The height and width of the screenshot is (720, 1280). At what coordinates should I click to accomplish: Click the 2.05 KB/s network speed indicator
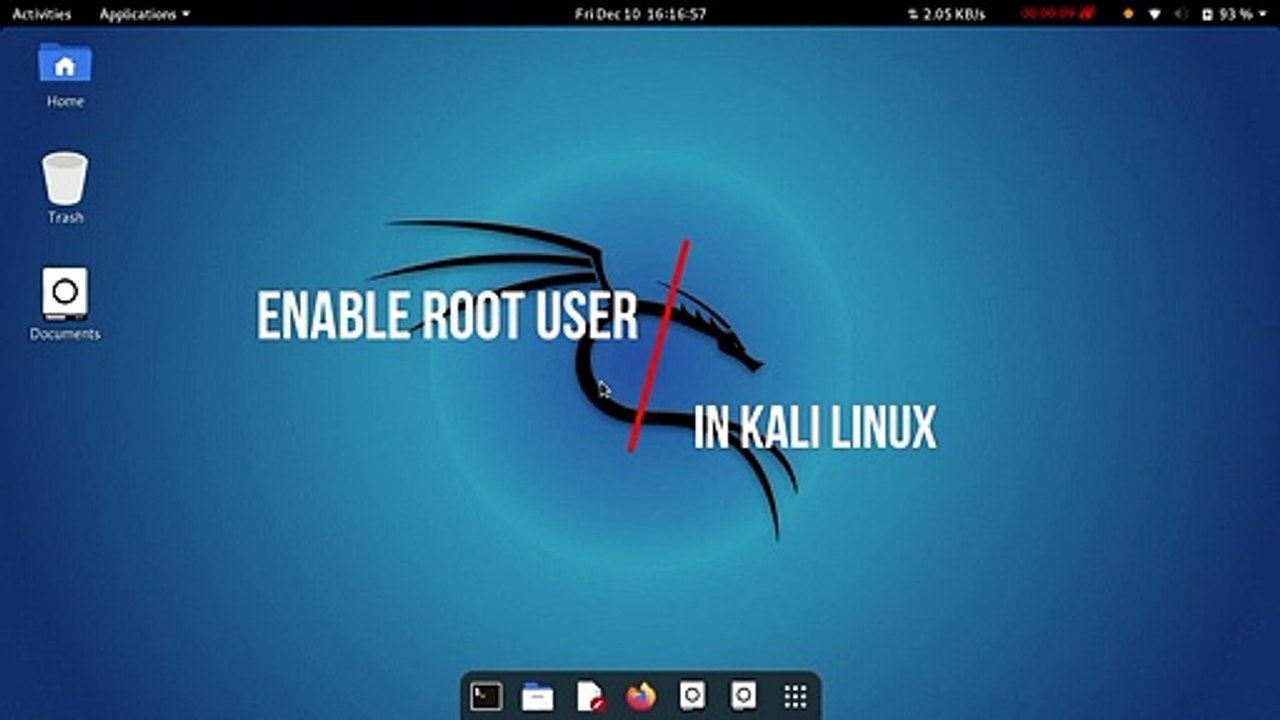tap(946, 14)
